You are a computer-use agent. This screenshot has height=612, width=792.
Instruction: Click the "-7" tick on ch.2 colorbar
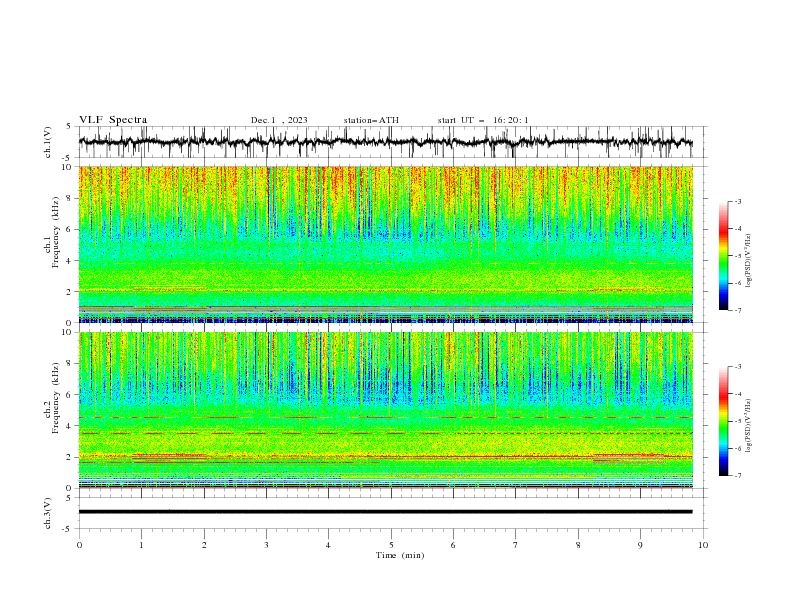pos(738,475)
